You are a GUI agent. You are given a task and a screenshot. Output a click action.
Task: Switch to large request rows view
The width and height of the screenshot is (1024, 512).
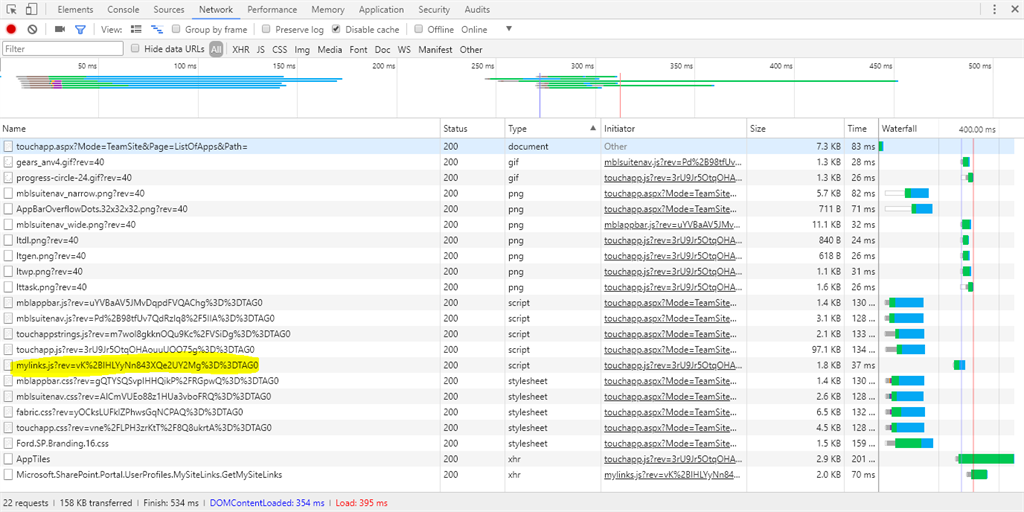pos(136,29)
